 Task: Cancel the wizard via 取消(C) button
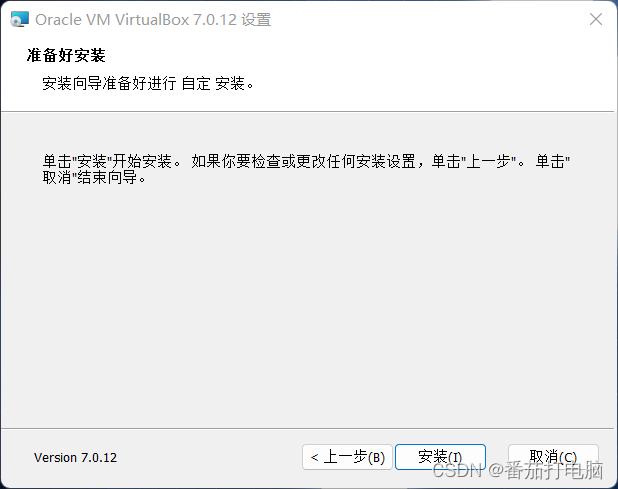(x=553, y=457)
